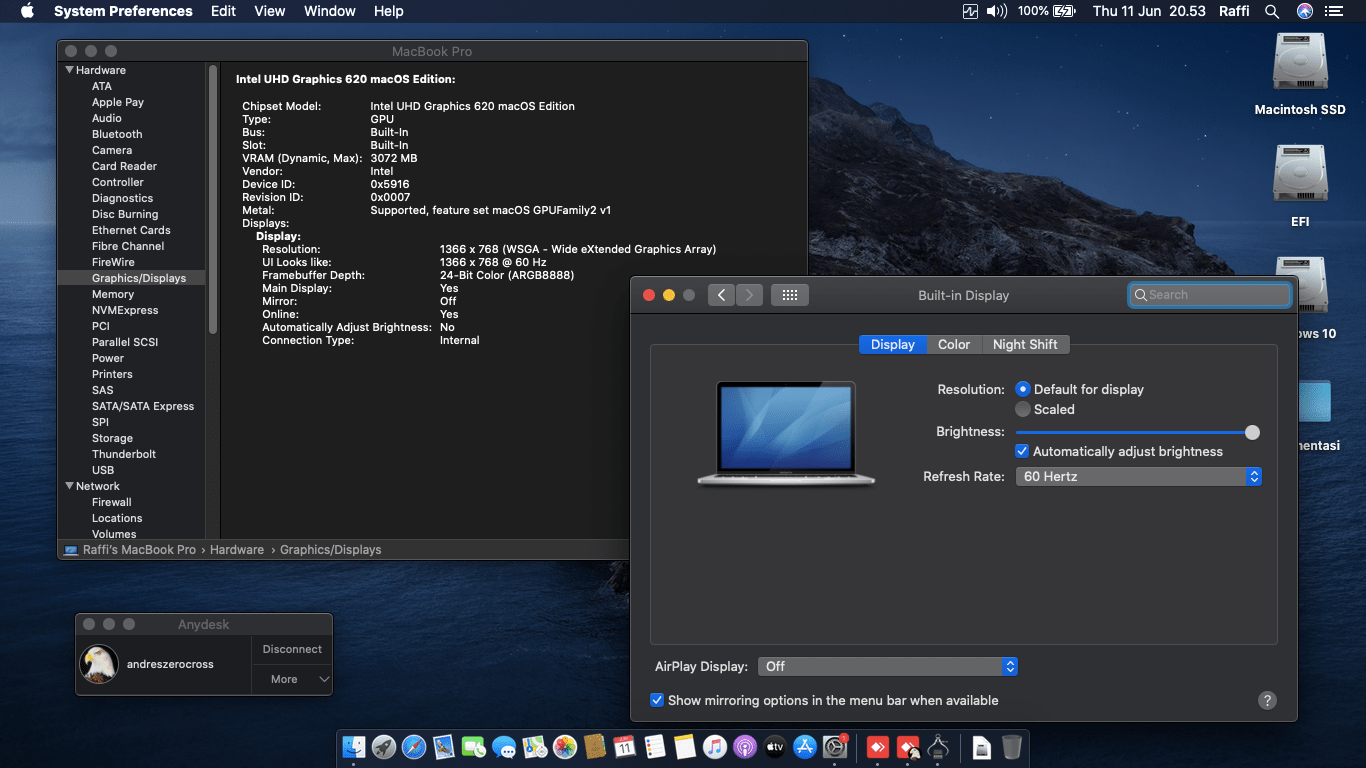Open the View menu
This screenshot has height=768, width=1366.
tap(270, 11)
